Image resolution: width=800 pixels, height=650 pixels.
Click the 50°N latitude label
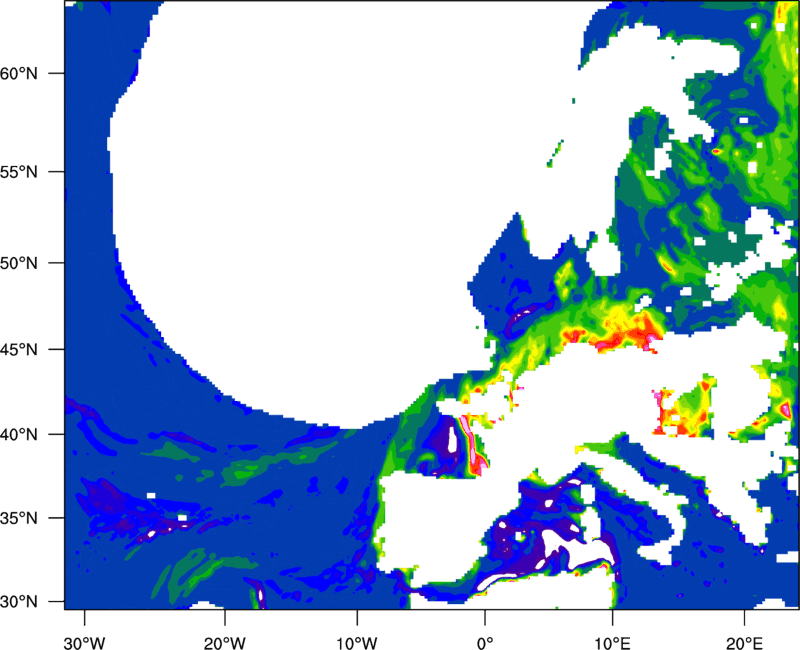click(19, 263)
